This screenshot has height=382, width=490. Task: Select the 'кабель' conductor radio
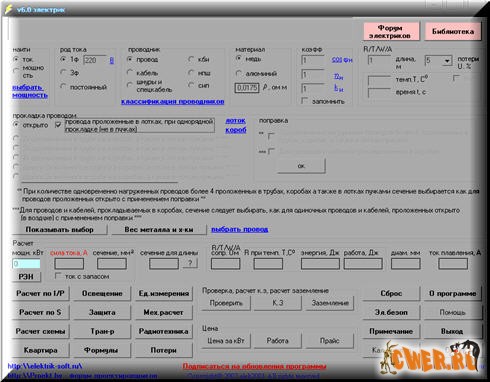coord(130,73)
